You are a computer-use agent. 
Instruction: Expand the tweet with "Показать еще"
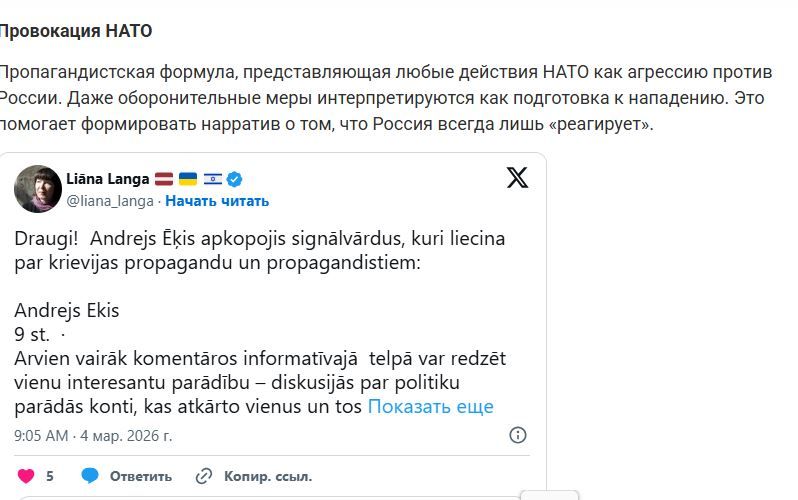(x=430, y=407)
